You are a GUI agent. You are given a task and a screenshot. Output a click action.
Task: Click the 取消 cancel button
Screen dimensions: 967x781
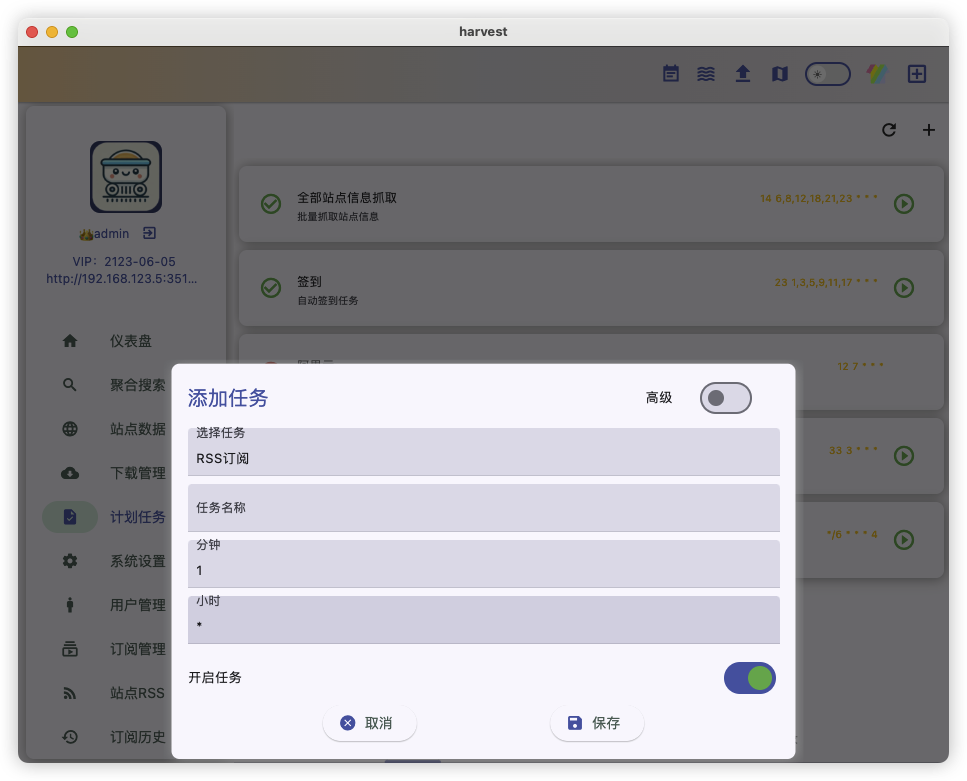(369, 723)
